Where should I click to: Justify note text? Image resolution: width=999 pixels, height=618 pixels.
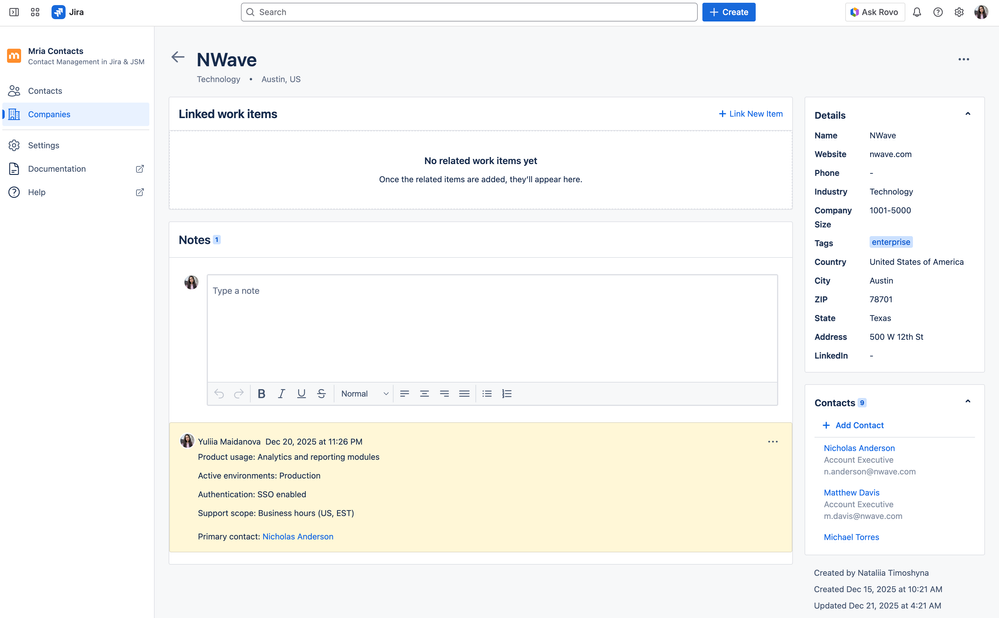coord(464,394)
